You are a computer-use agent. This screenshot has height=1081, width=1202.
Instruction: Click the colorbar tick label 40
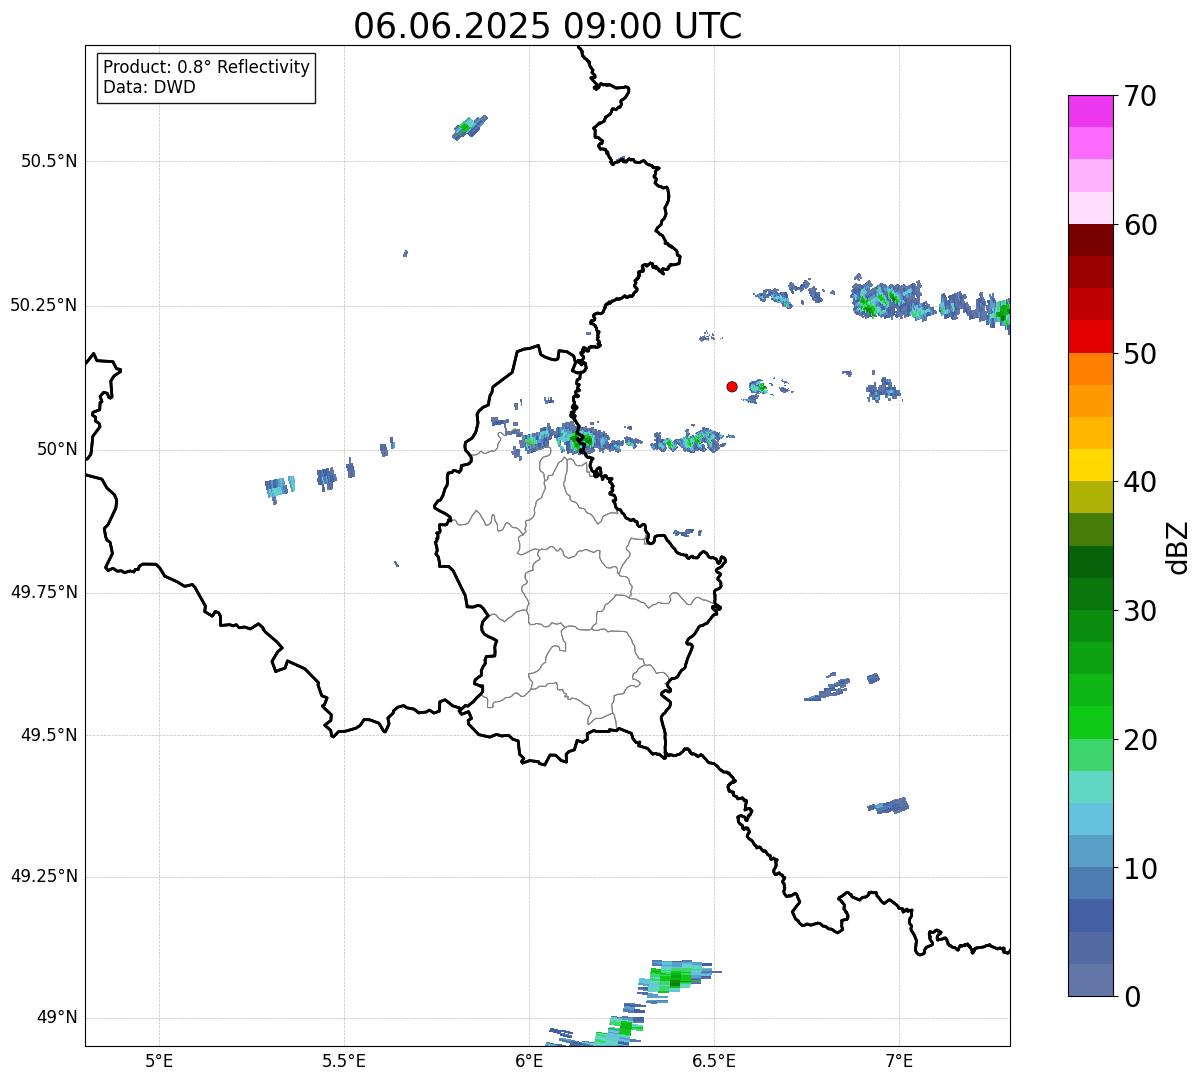click(x=1140, y=482)
